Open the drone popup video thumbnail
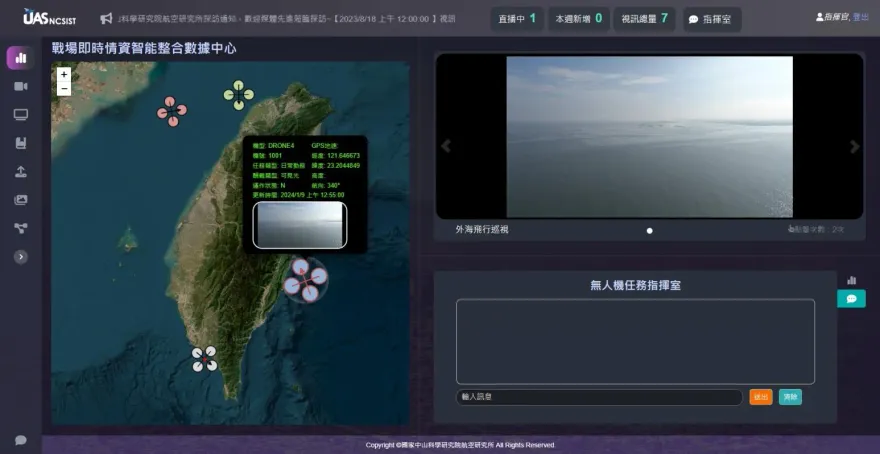Image resolution: width=880 pixels, height=454 pixels. (300, 225)
